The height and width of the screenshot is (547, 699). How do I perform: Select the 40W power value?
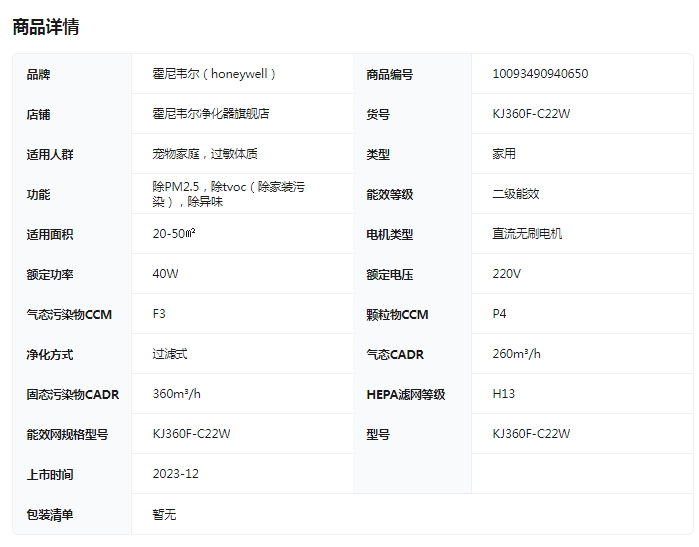click(x=165, y=274)
